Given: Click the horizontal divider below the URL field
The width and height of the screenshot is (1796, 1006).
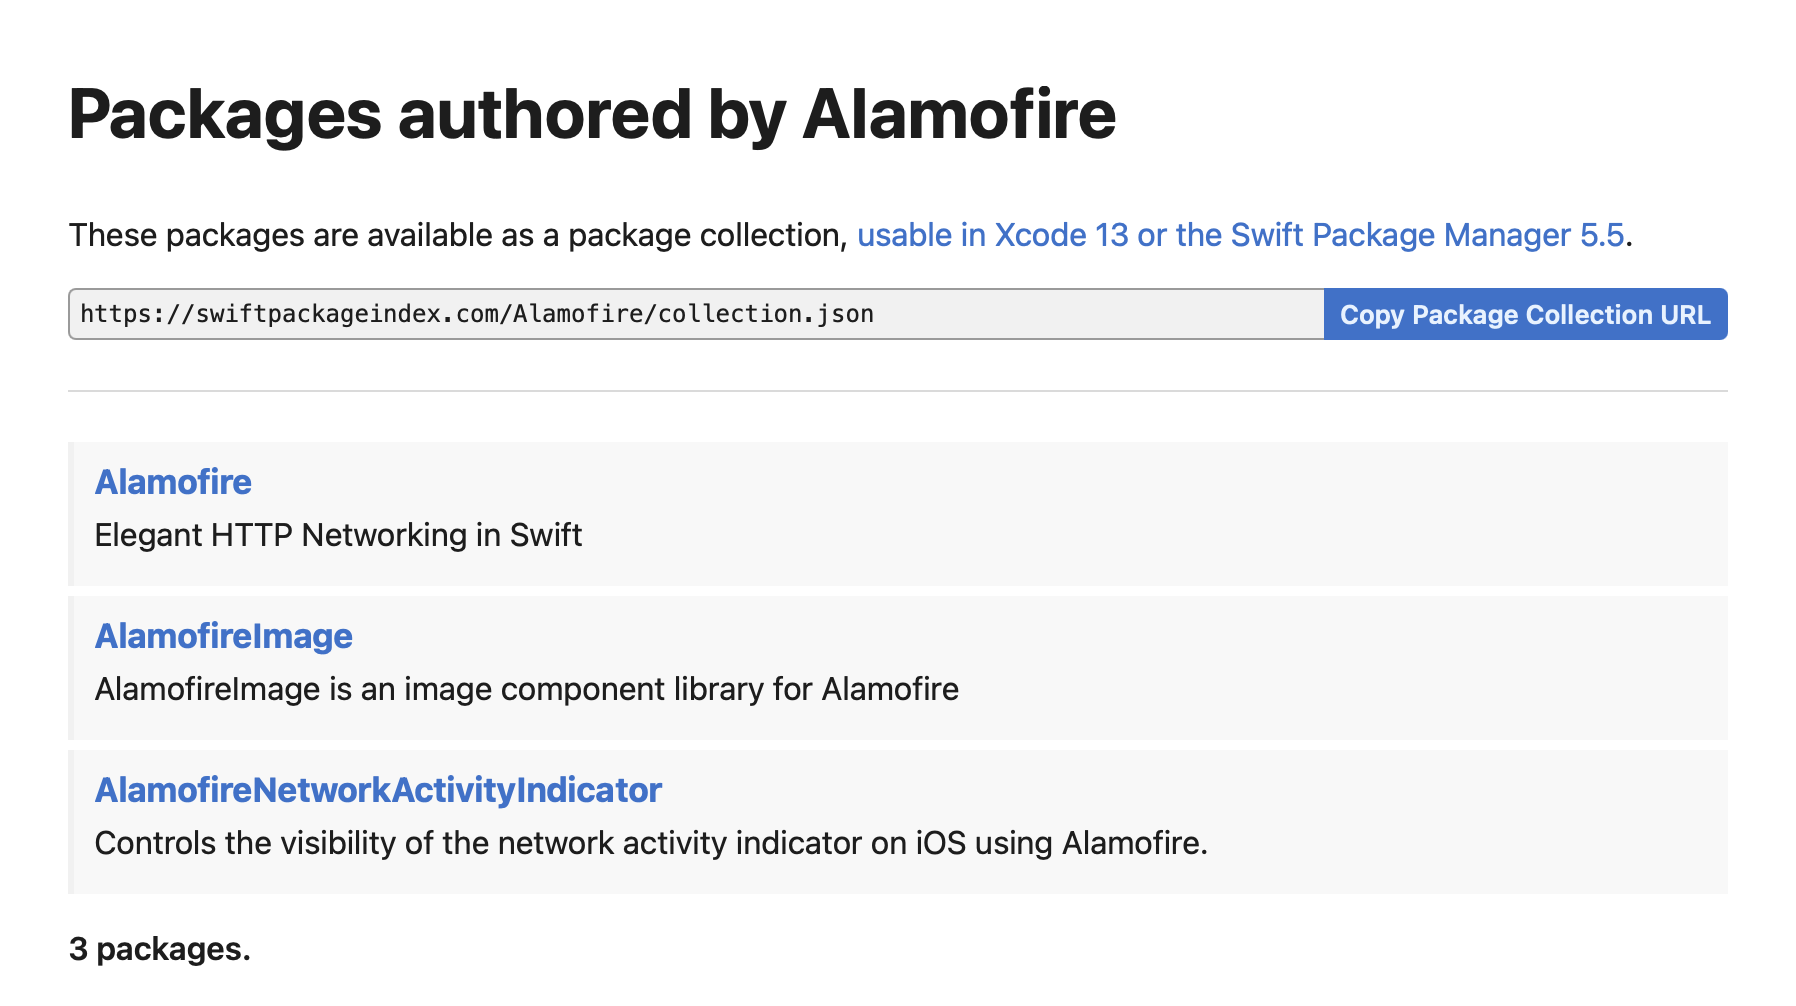Looking at the screenshot, I should [x=897, y=391].
